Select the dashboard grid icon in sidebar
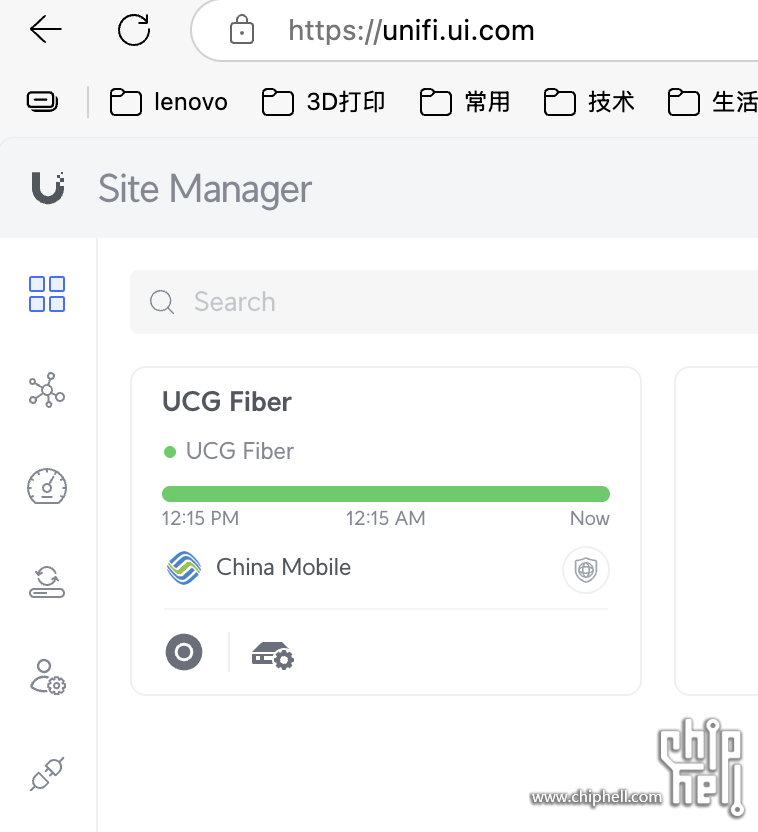The width and height of the screenshot is (758, 832). 47,293
